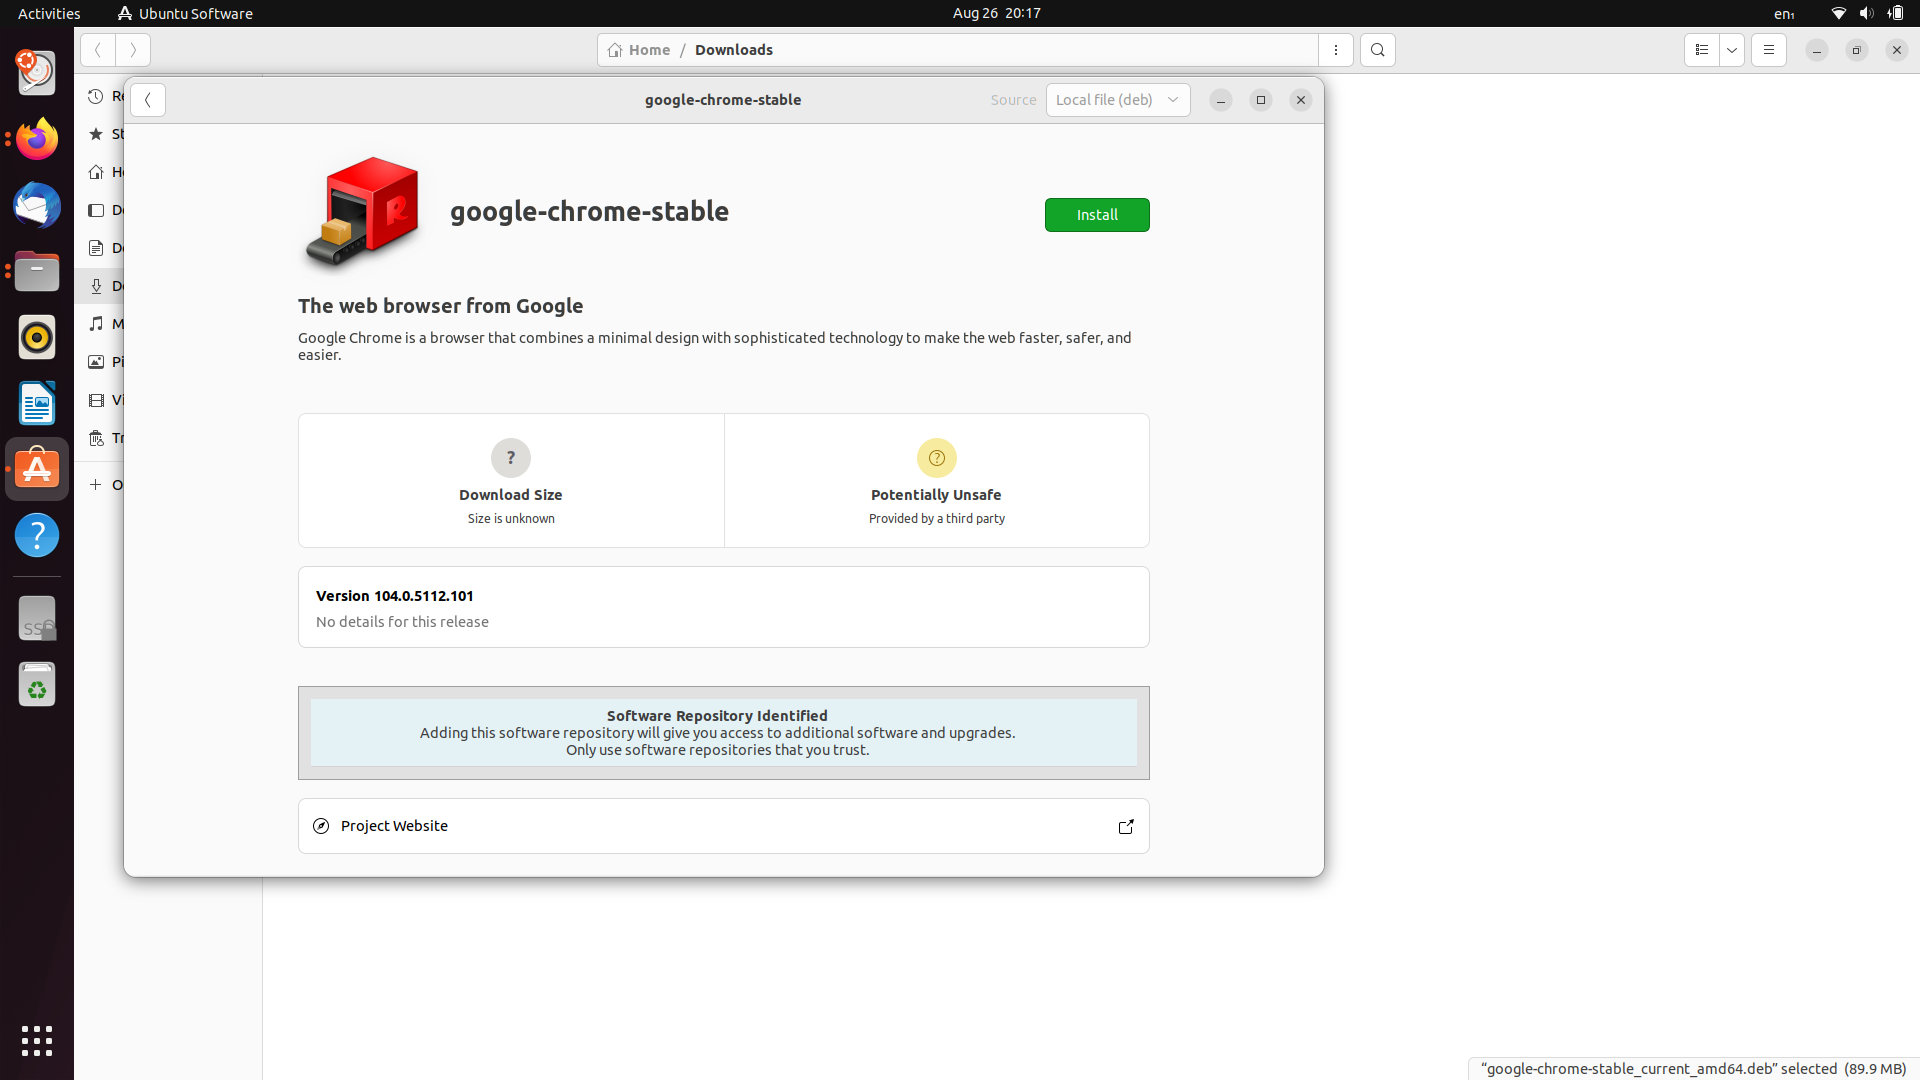Click google-chrome-stable package box icon

(362, 212)
